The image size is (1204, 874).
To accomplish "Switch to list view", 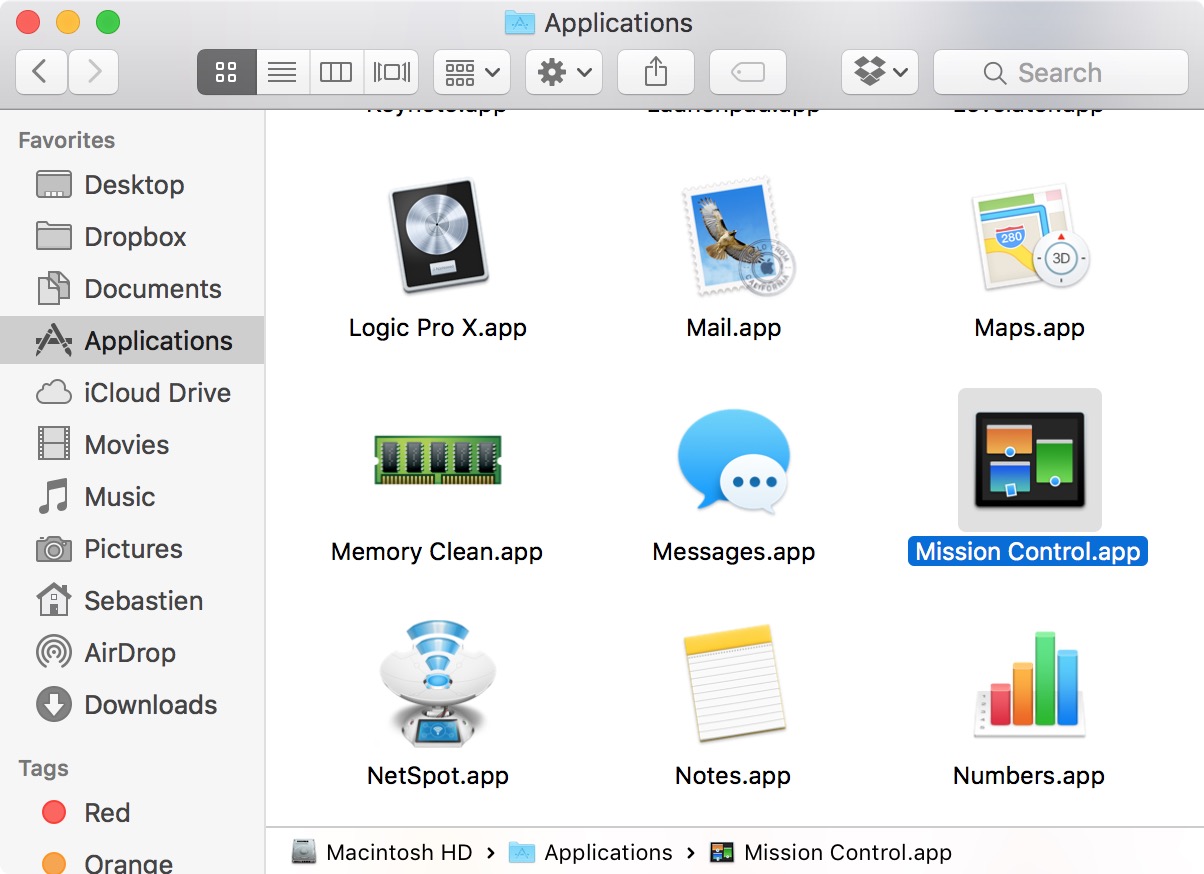I will (281, 71).
